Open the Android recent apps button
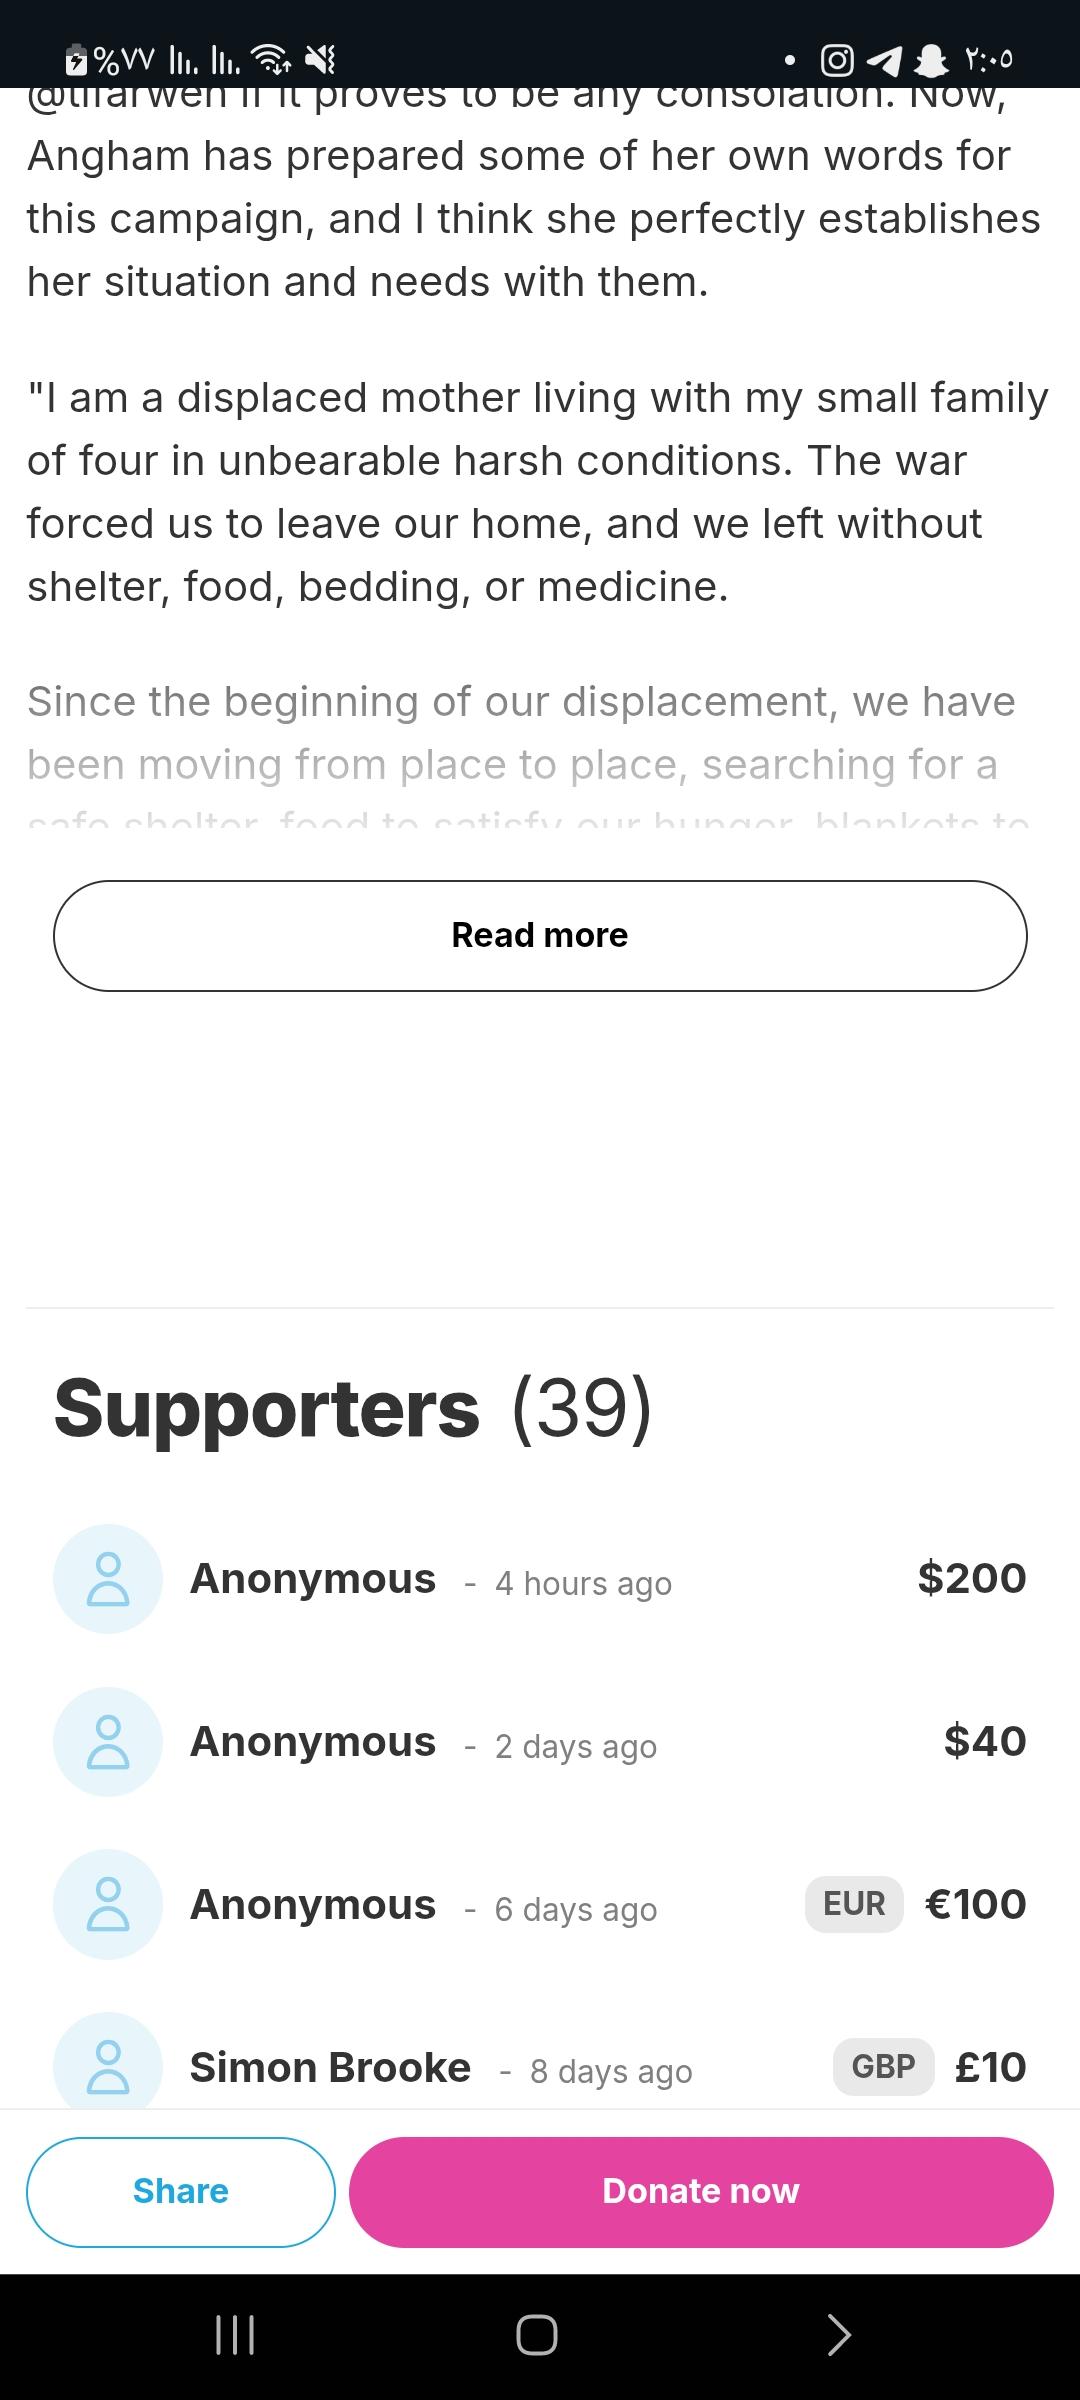Screen dimensions: 1080x2400 pos(236,2335)
